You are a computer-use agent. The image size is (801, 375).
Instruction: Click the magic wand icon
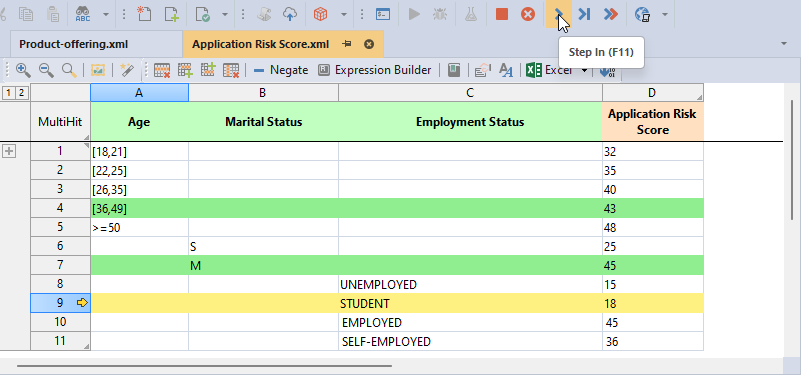(x=127, y=70)
